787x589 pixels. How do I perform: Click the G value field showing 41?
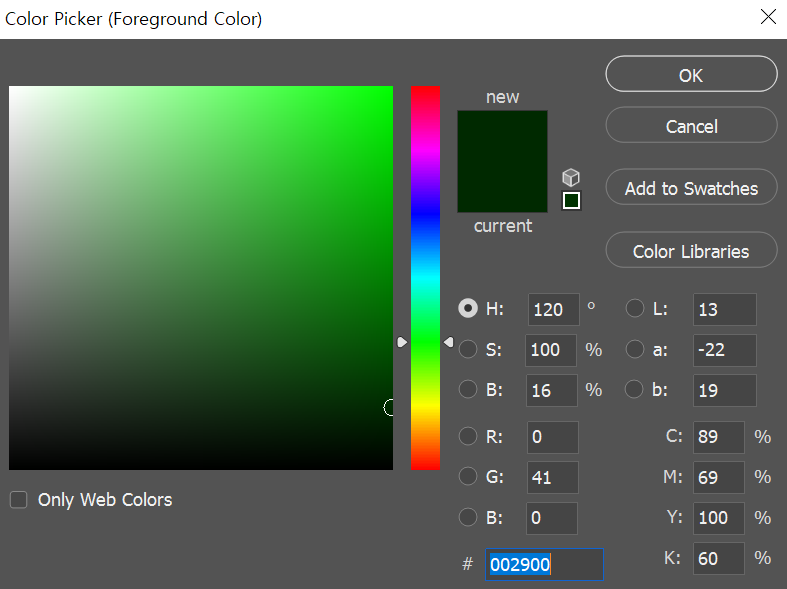pyautogui.click(x=553, y=477)
